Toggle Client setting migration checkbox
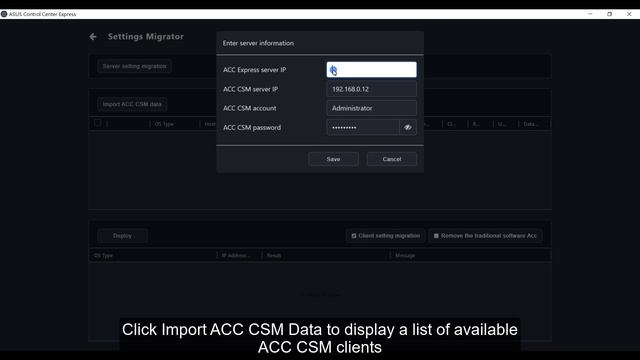The image size is (640, 360). [354, 236]
